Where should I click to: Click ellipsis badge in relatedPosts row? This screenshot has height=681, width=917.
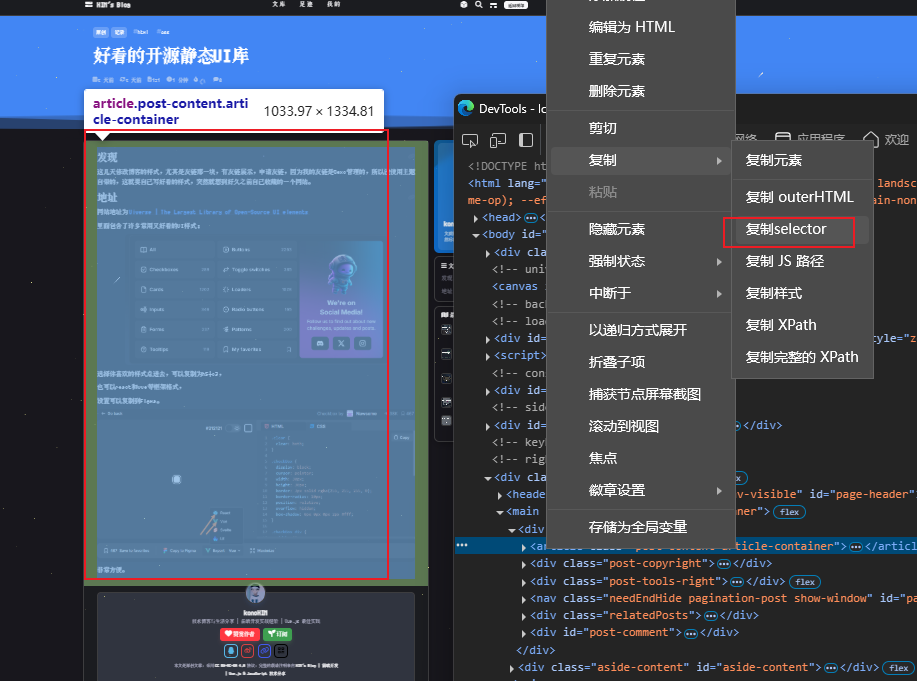tap(711, 615)
